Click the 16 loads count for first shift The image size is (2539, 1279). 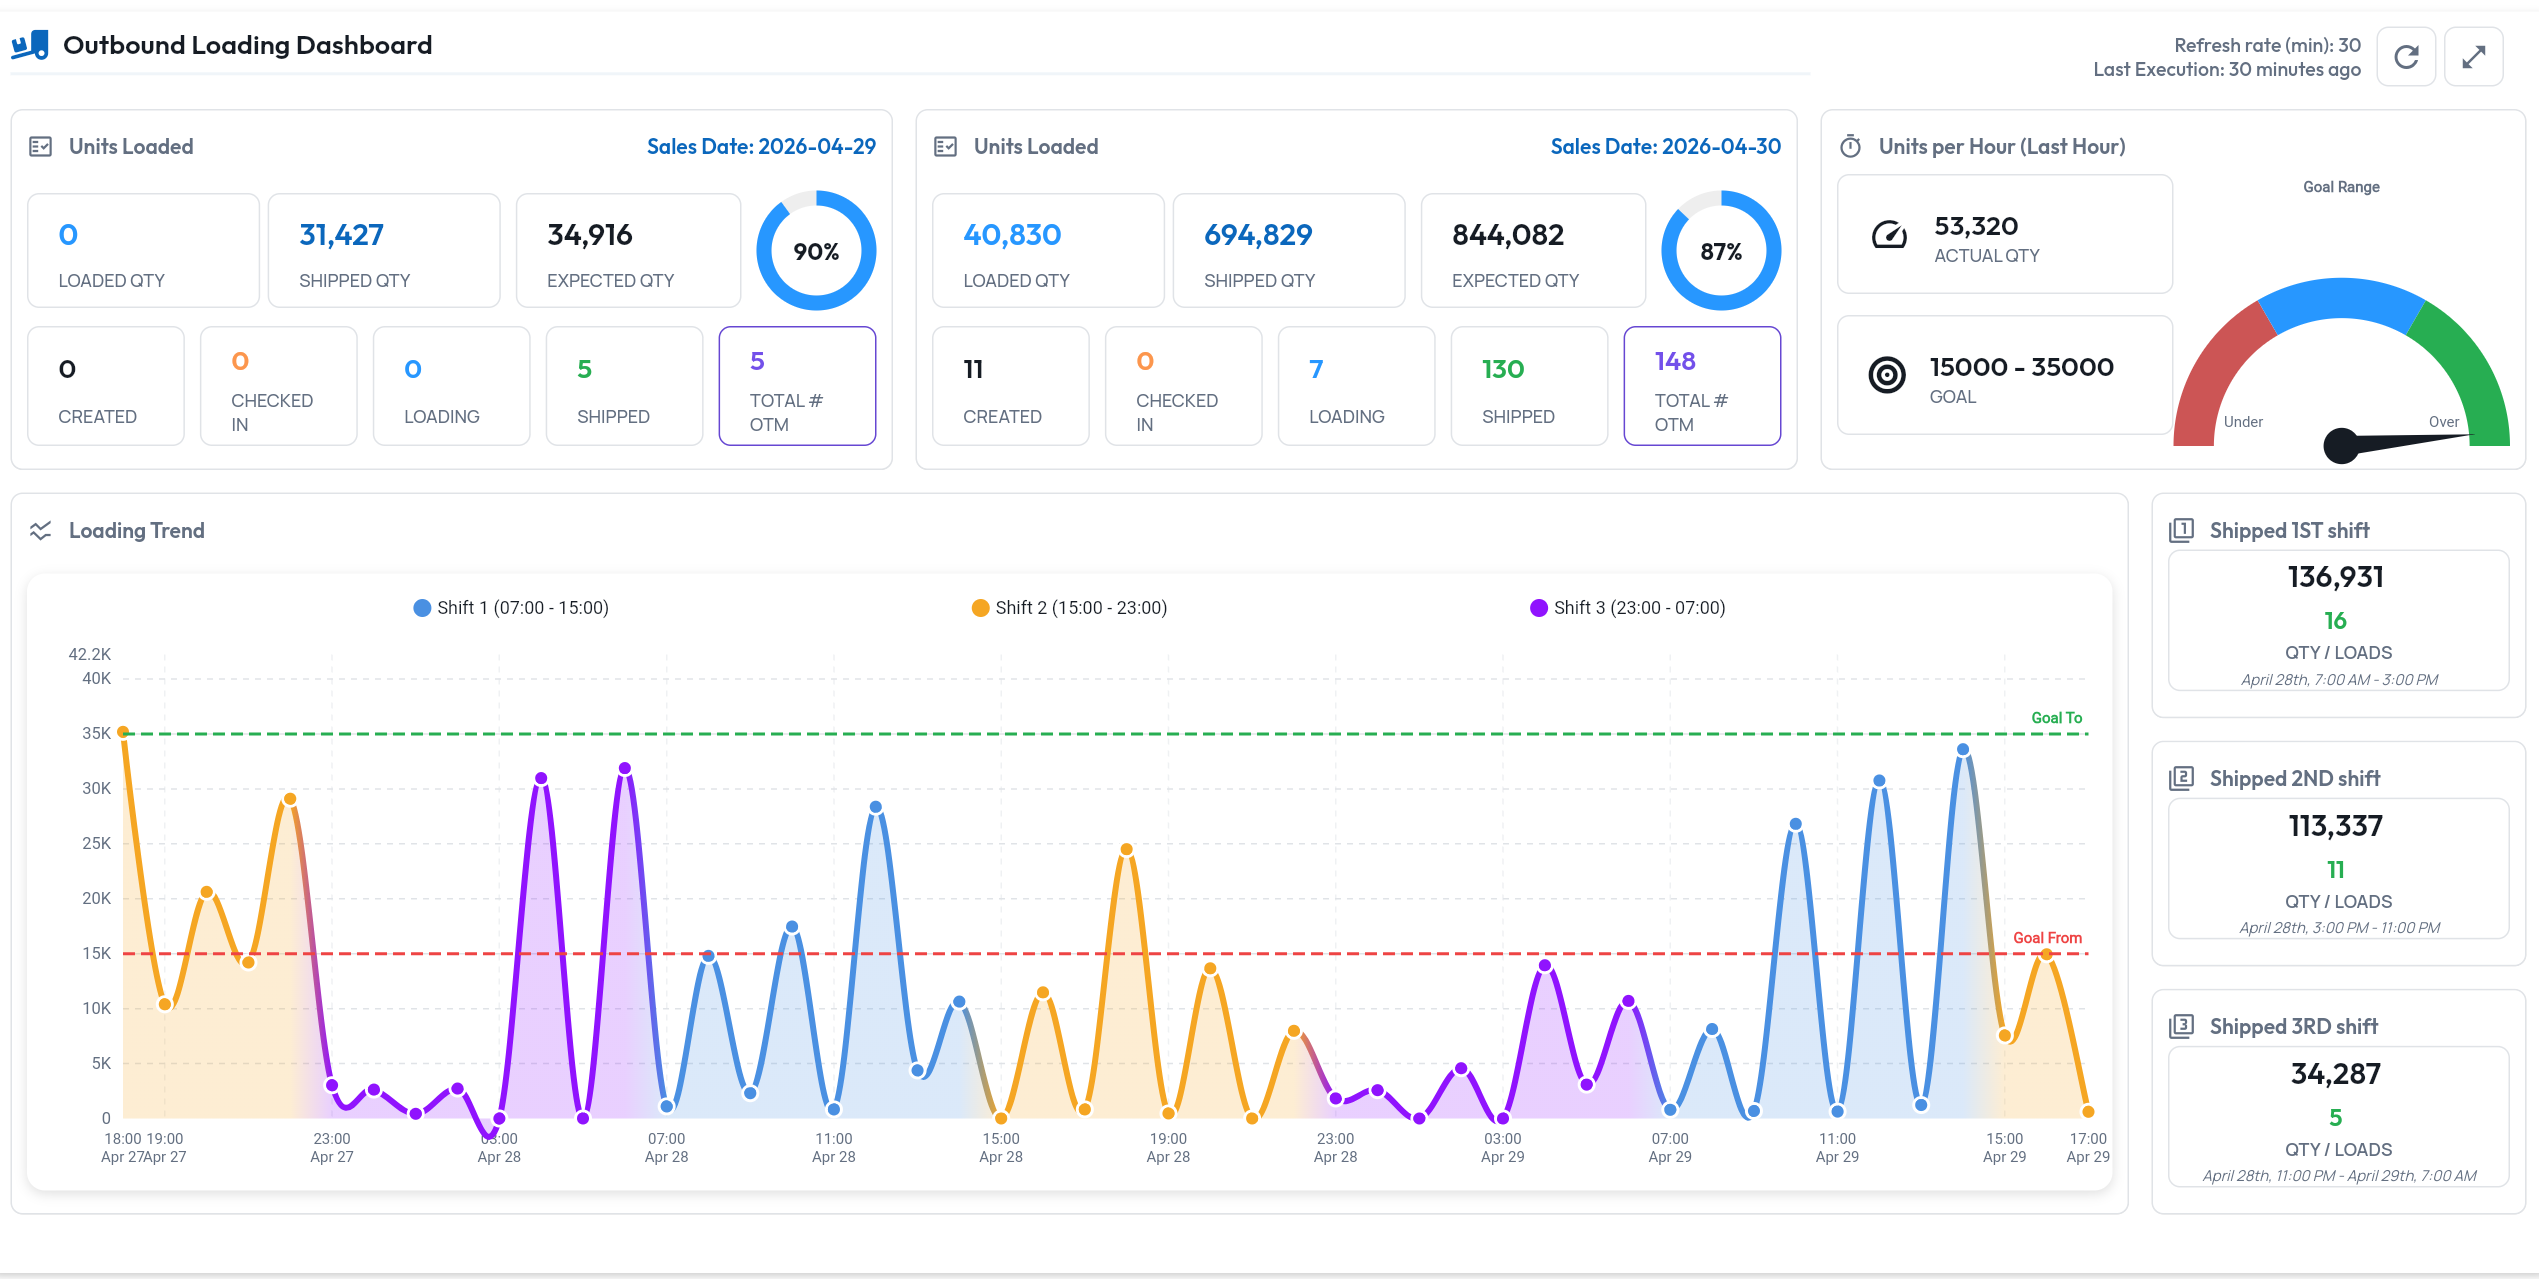[2336, 621]
